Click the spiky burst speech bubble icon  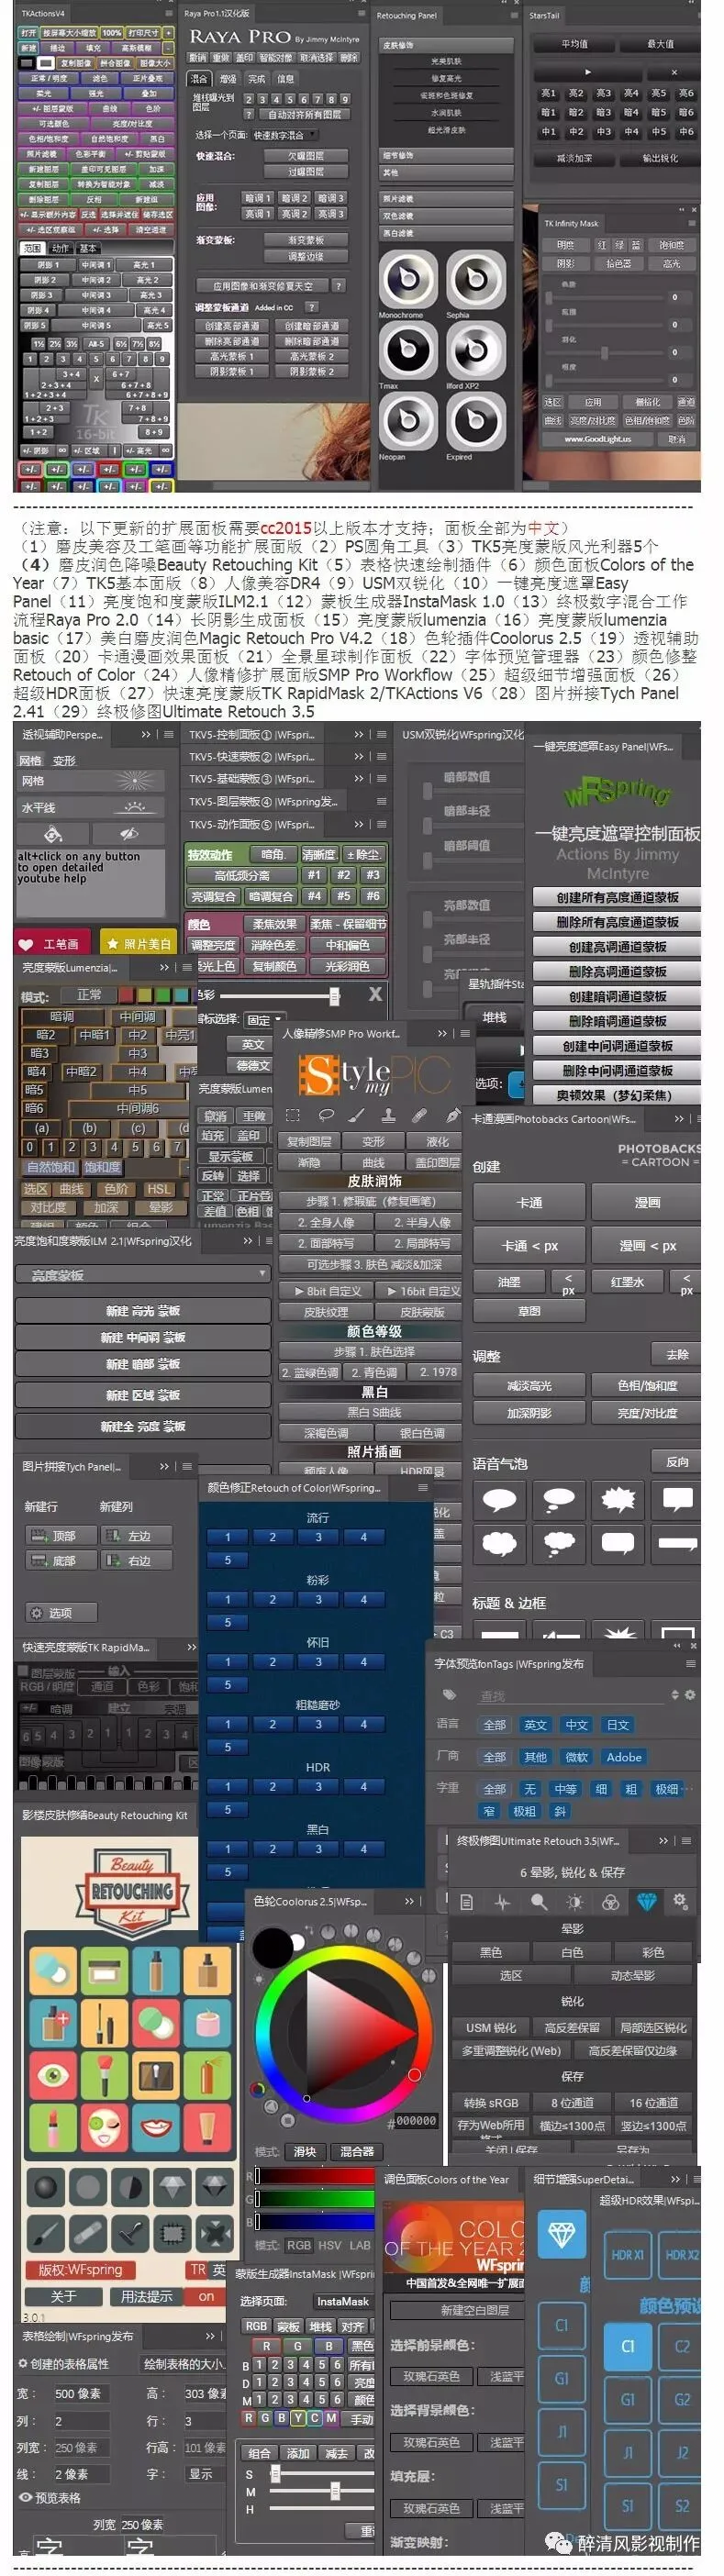click(618, 1499)
